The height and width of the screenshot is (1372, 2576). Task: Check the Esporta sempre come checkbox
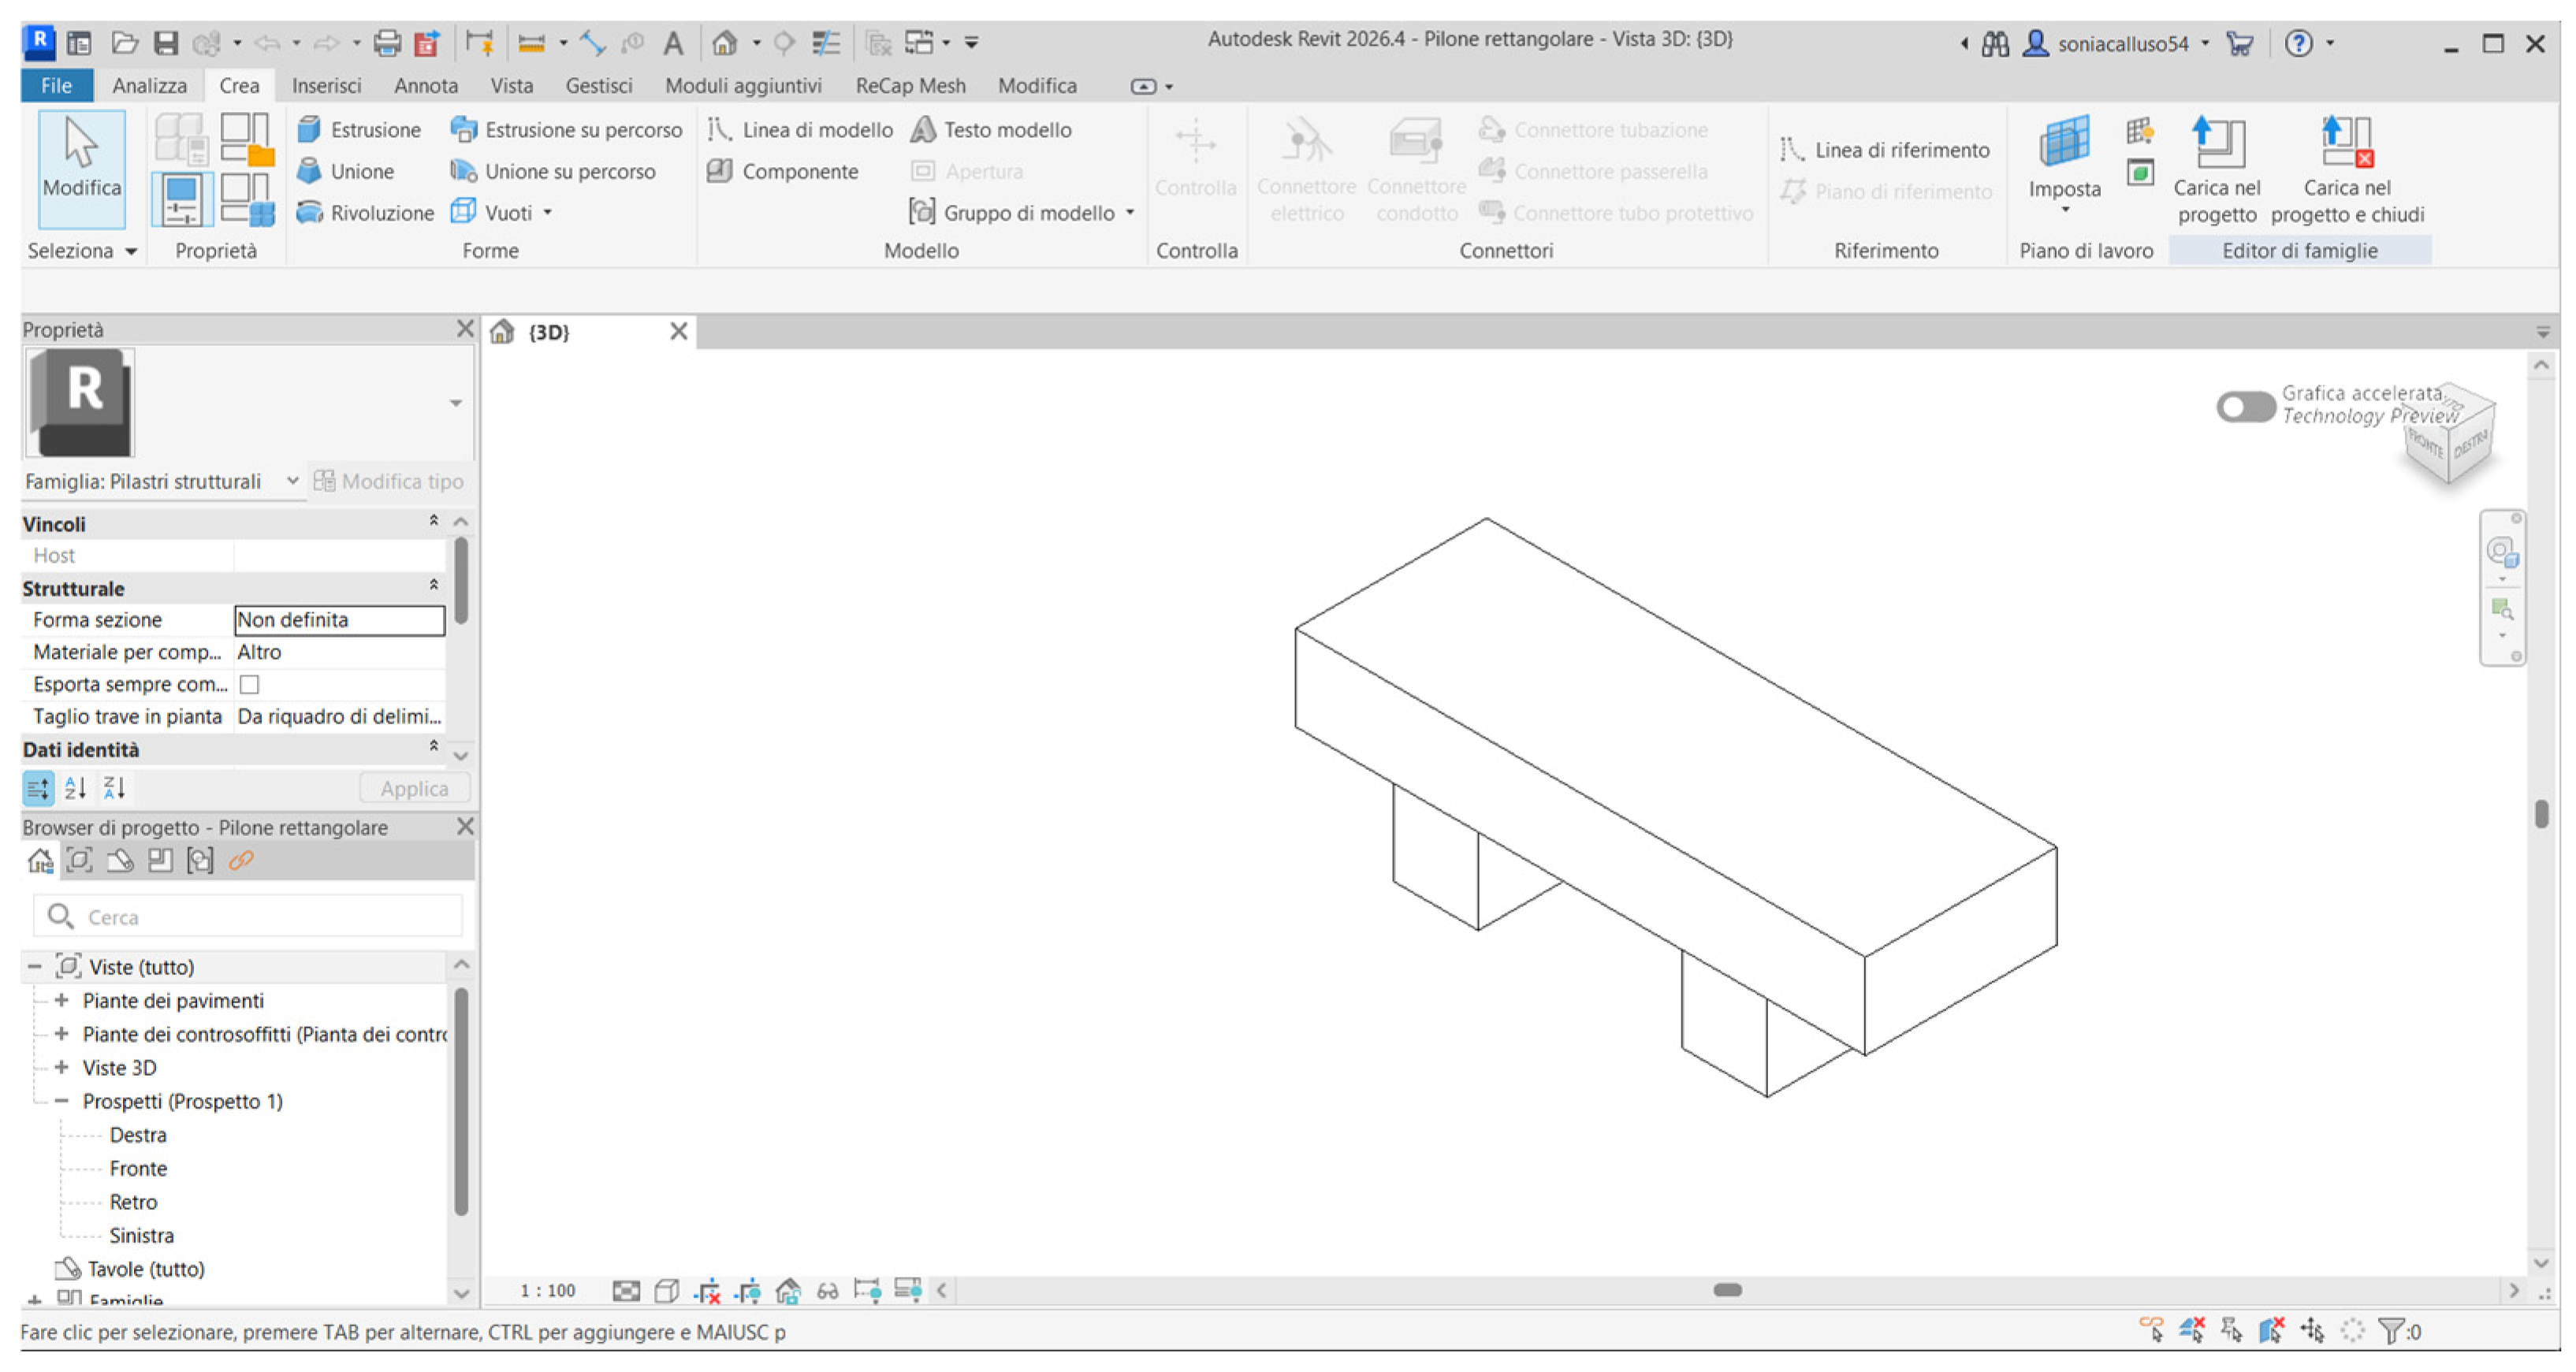(250, 685)
